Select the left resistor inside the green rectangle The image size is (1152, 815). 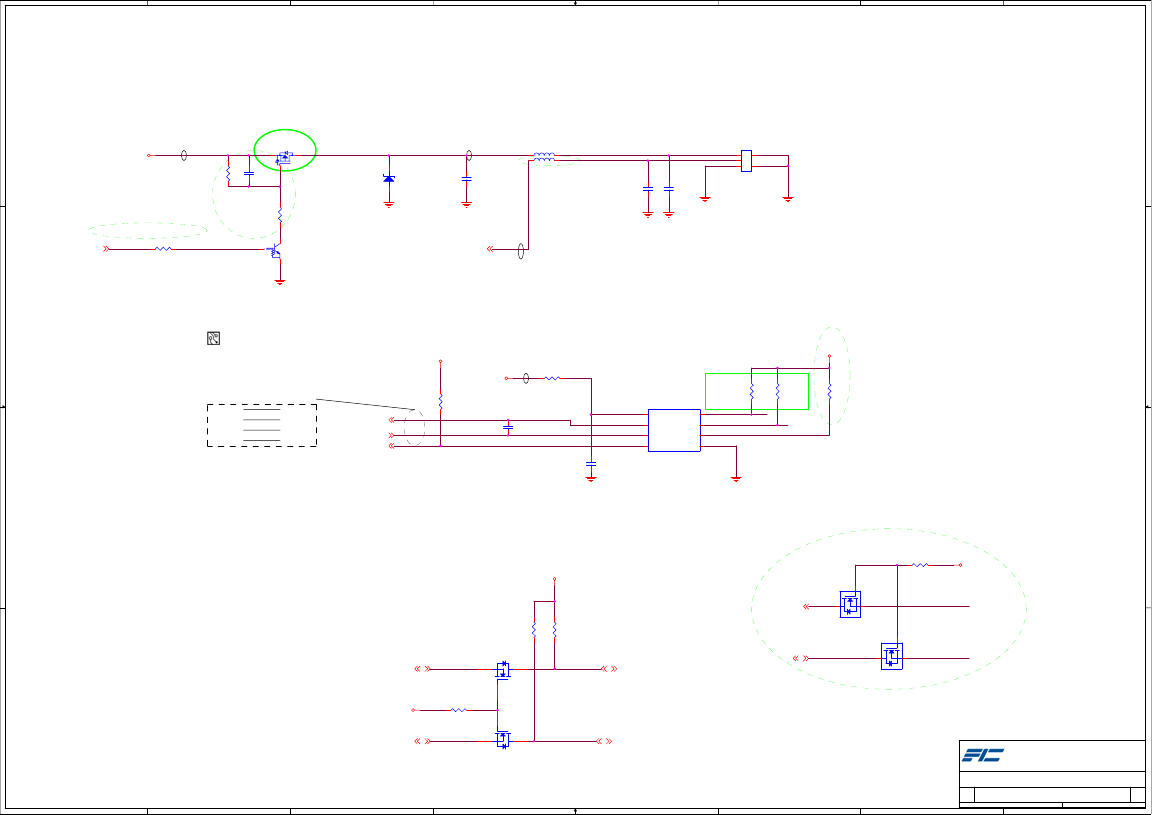coord(752,392)
